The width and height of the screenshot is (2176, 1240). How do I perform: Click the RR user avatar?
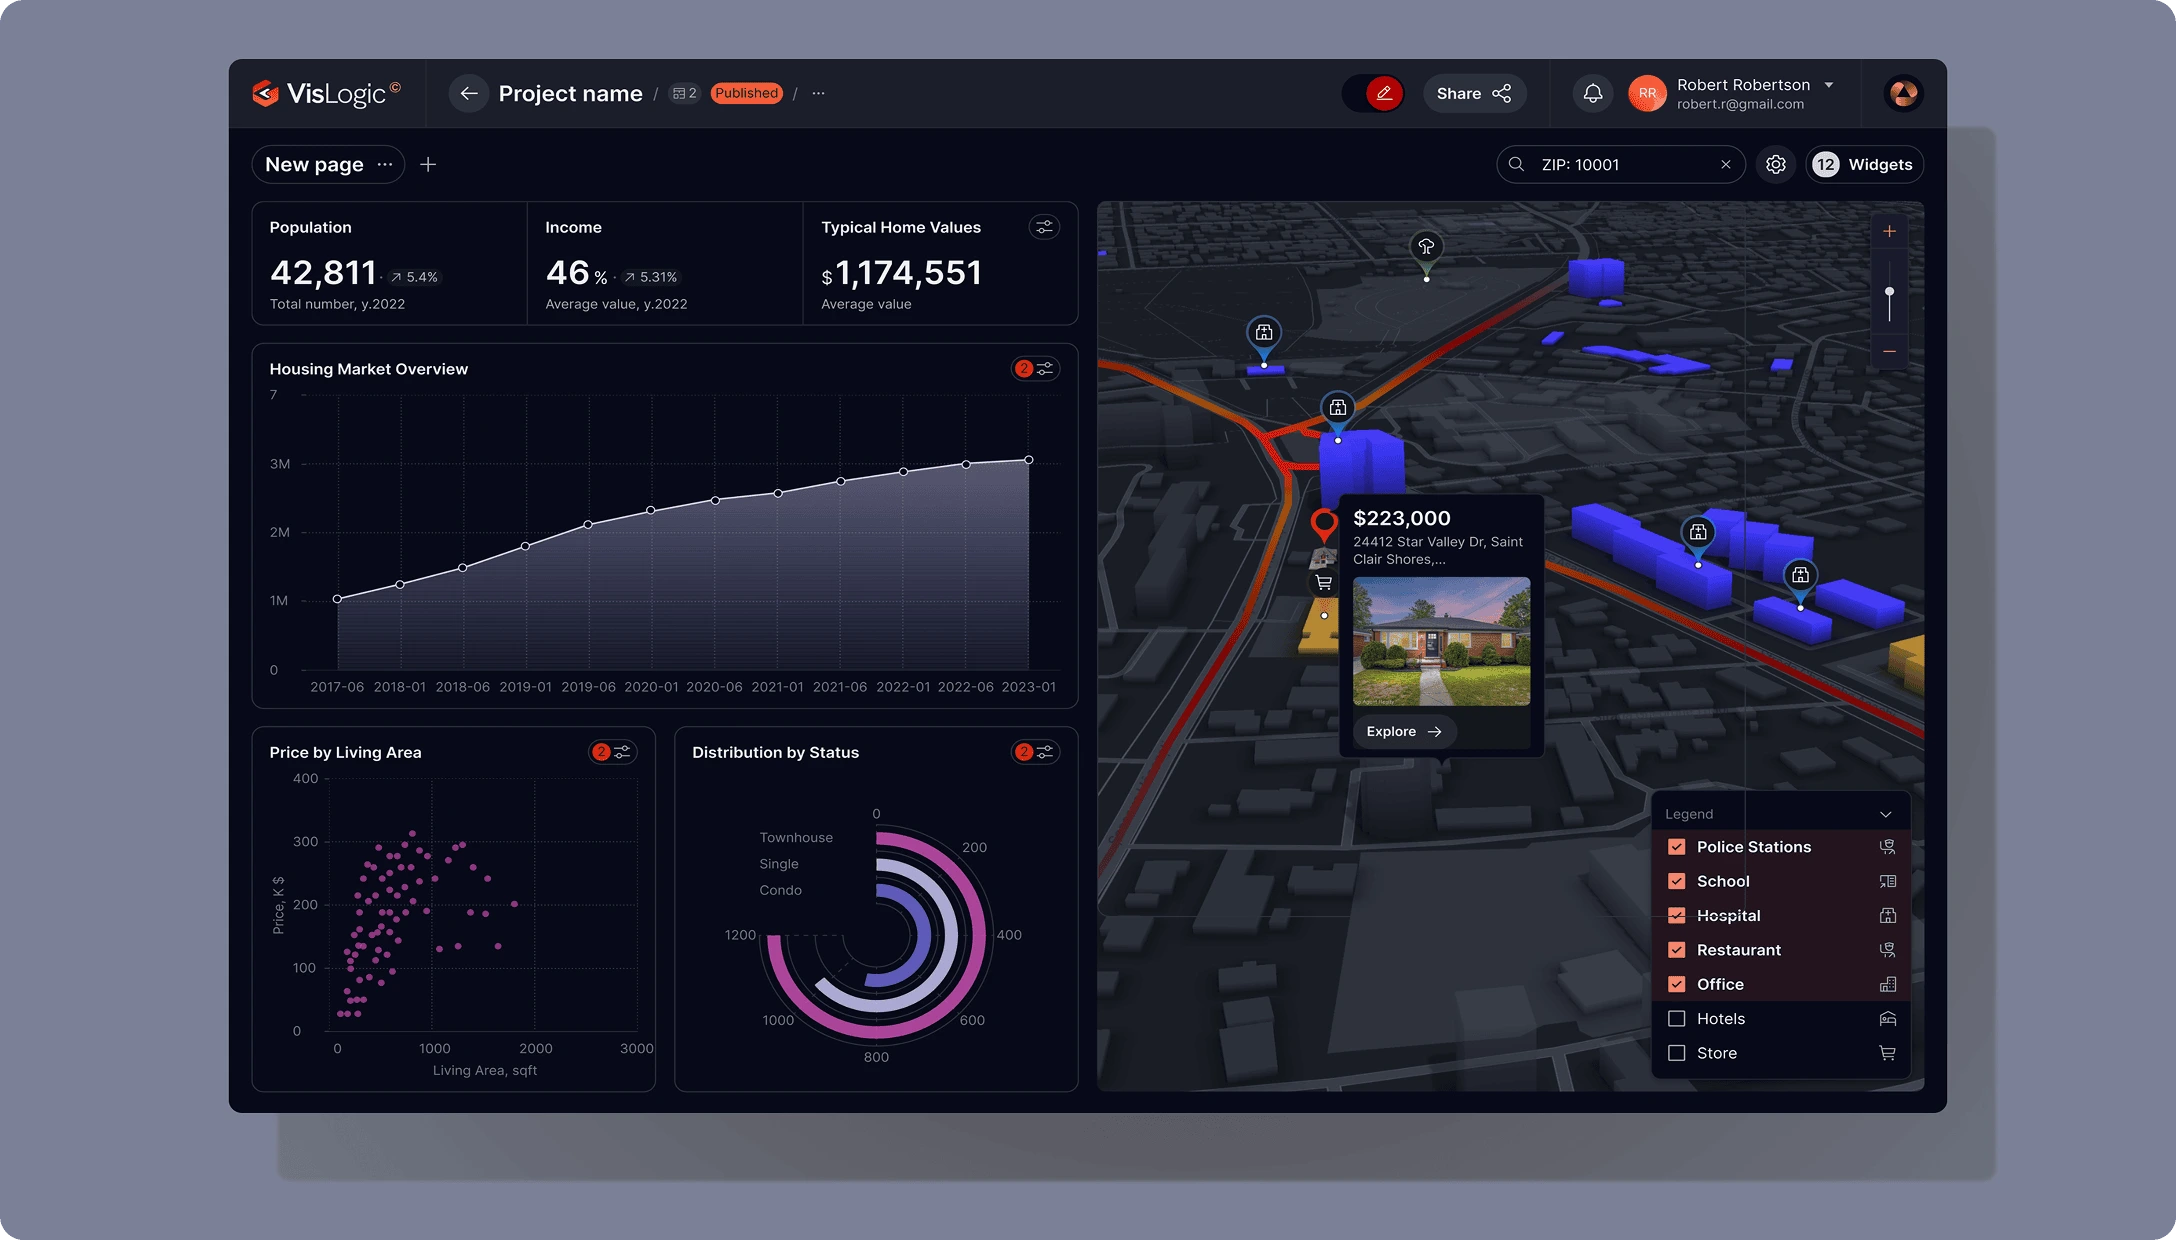[1647, 93]
